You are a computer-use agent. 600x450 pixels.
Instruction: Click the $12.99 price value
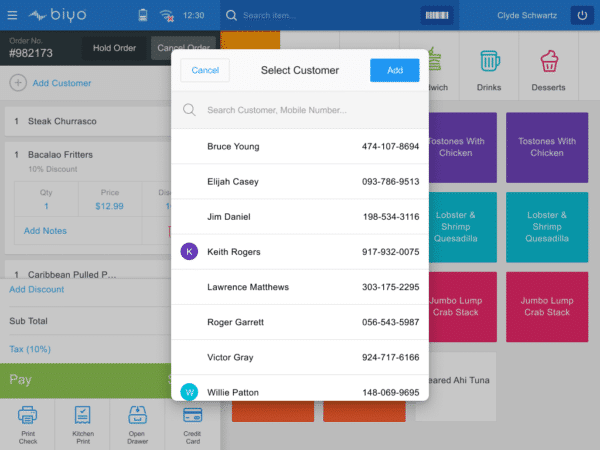[x=109, y=206]
